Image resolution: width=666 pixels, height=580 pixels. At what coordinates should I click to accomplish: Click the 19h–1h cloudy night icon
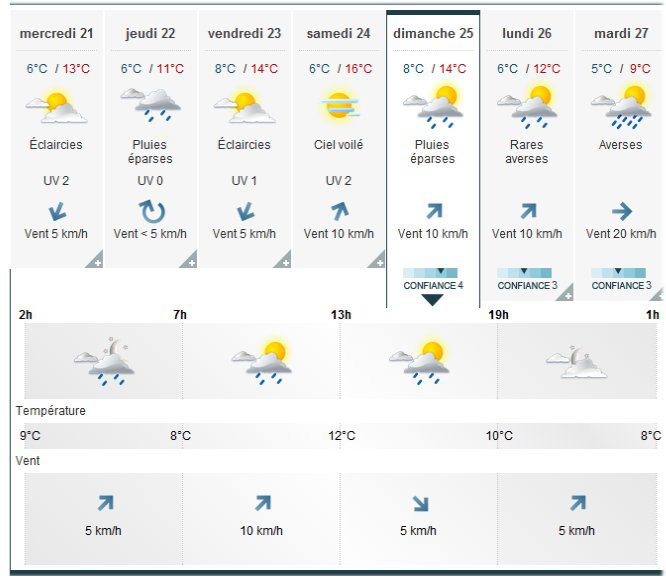pos(576,362)
